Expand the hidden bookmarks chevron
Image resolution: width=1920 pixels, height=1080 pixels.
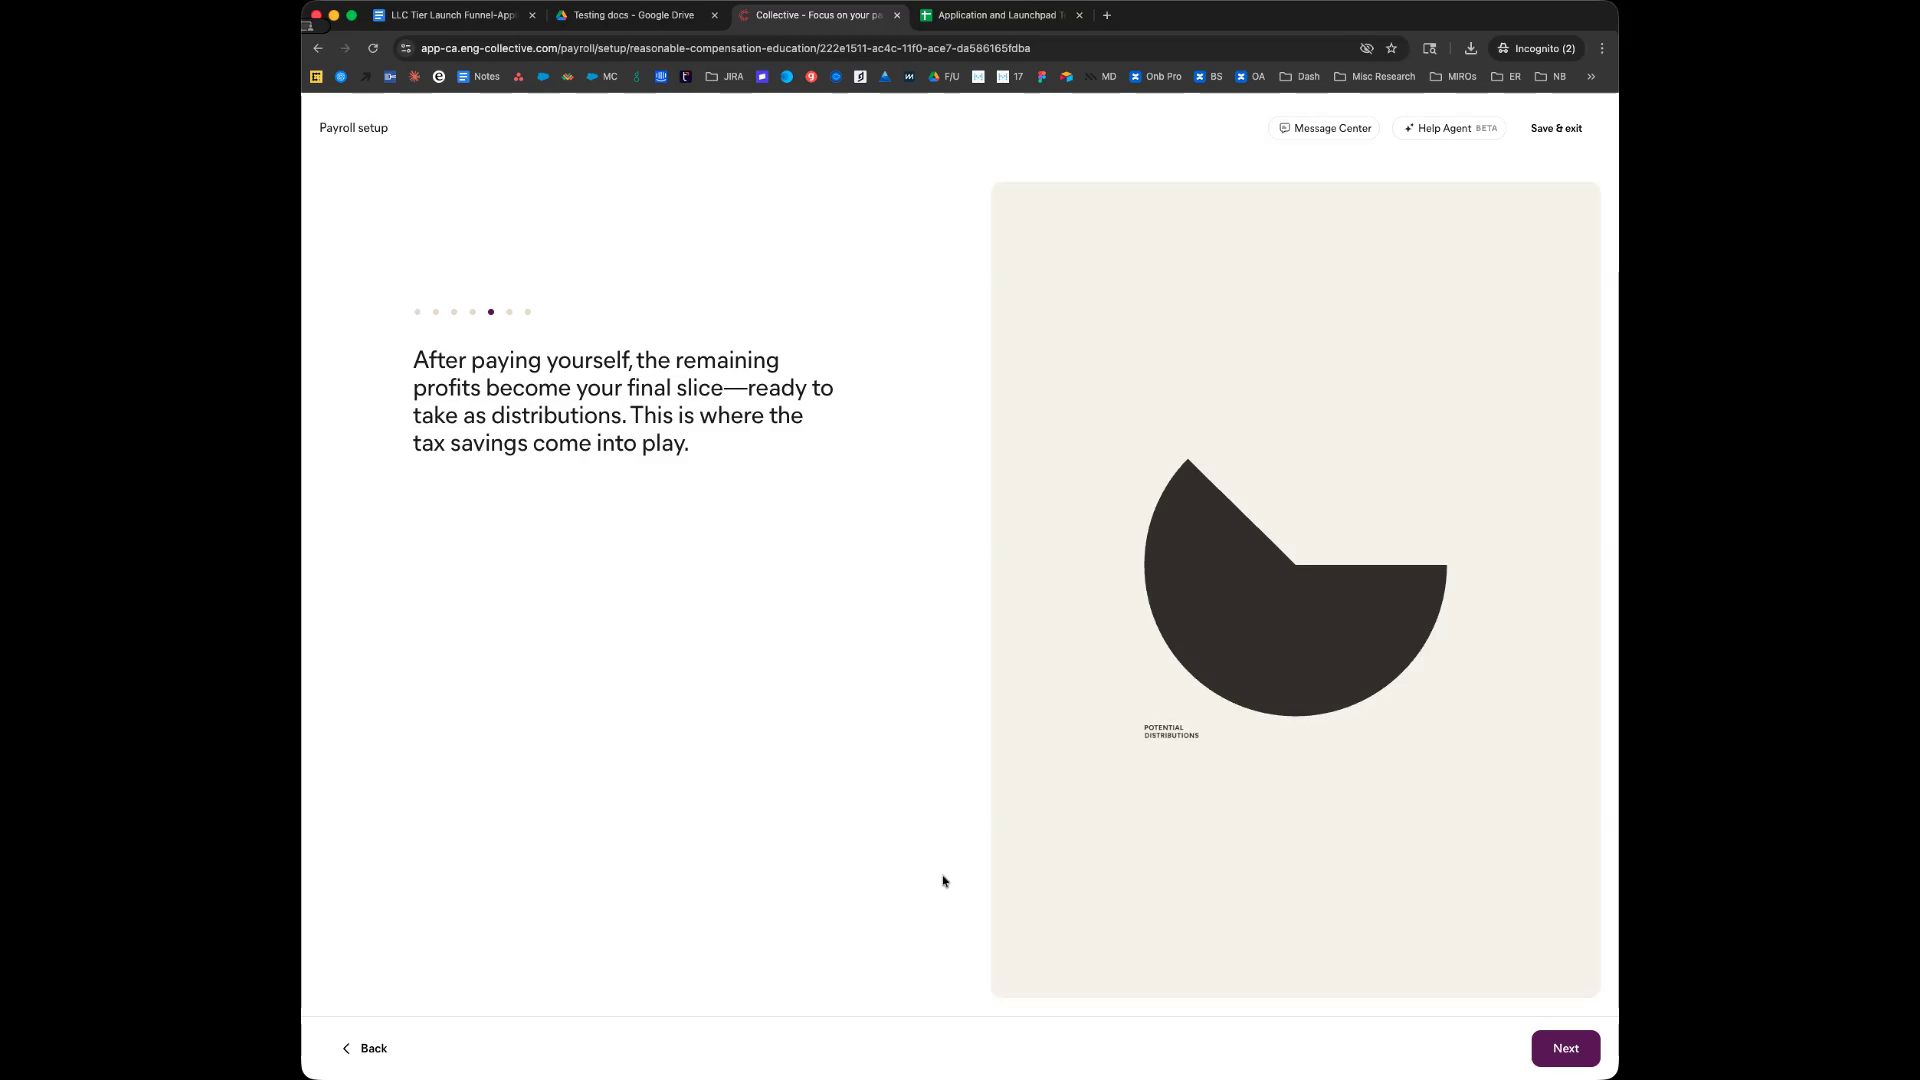[1591, 76]
